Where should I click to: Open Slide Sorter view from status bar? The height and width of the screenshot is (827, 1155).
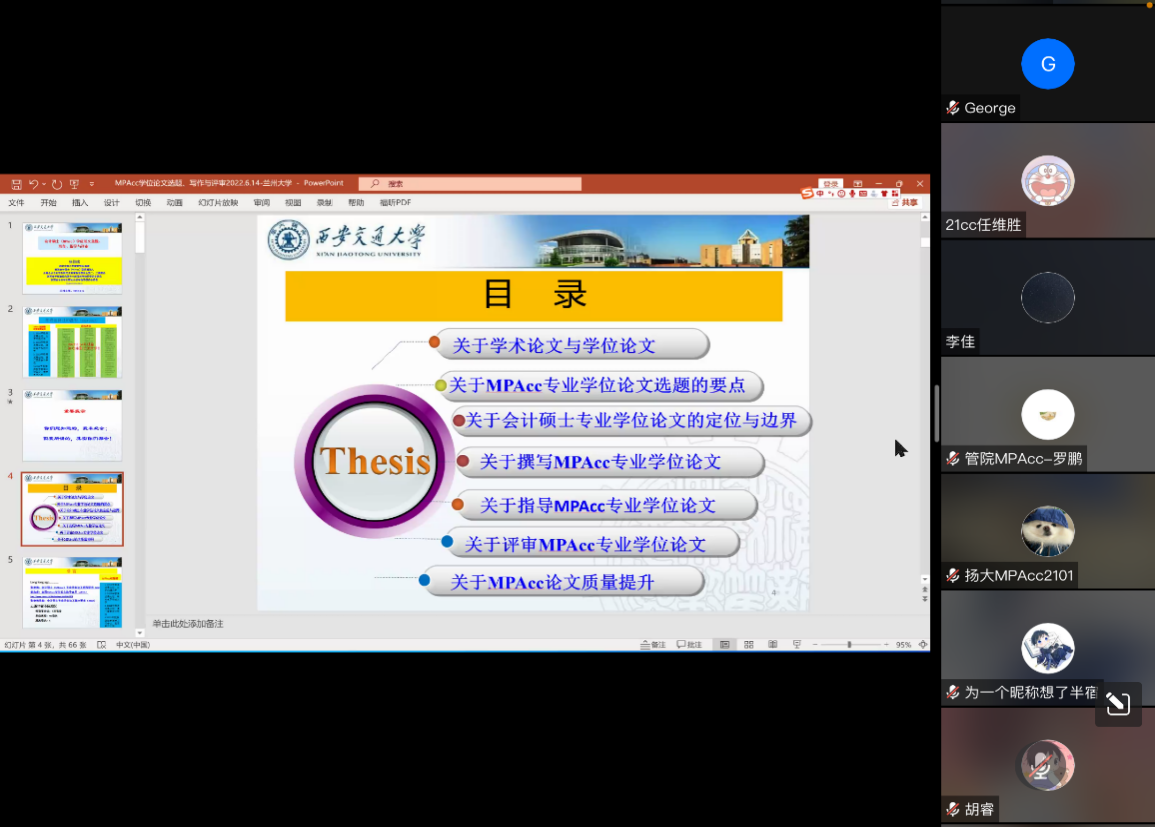tap(748, 645)
